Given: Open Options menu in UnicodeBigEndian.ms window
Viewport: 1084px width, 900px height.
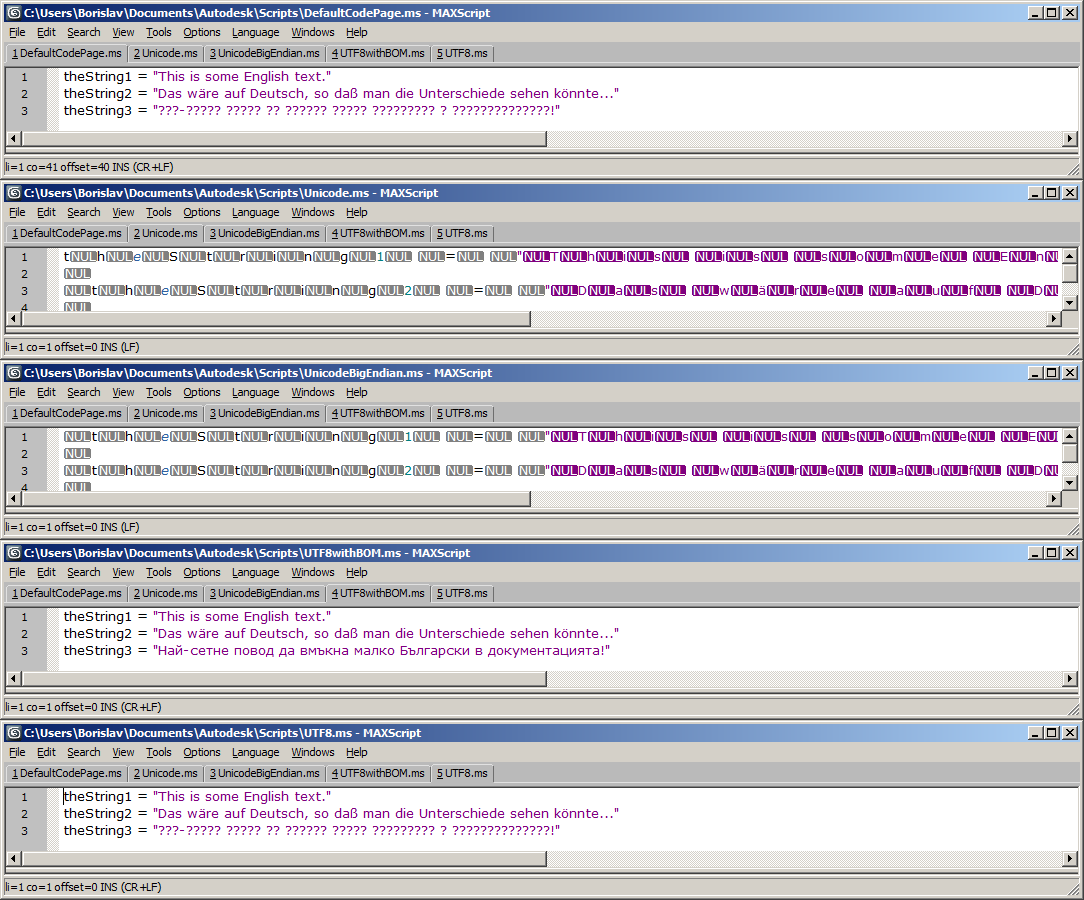Looking at the screenshot, I should [x=202, y=392].
